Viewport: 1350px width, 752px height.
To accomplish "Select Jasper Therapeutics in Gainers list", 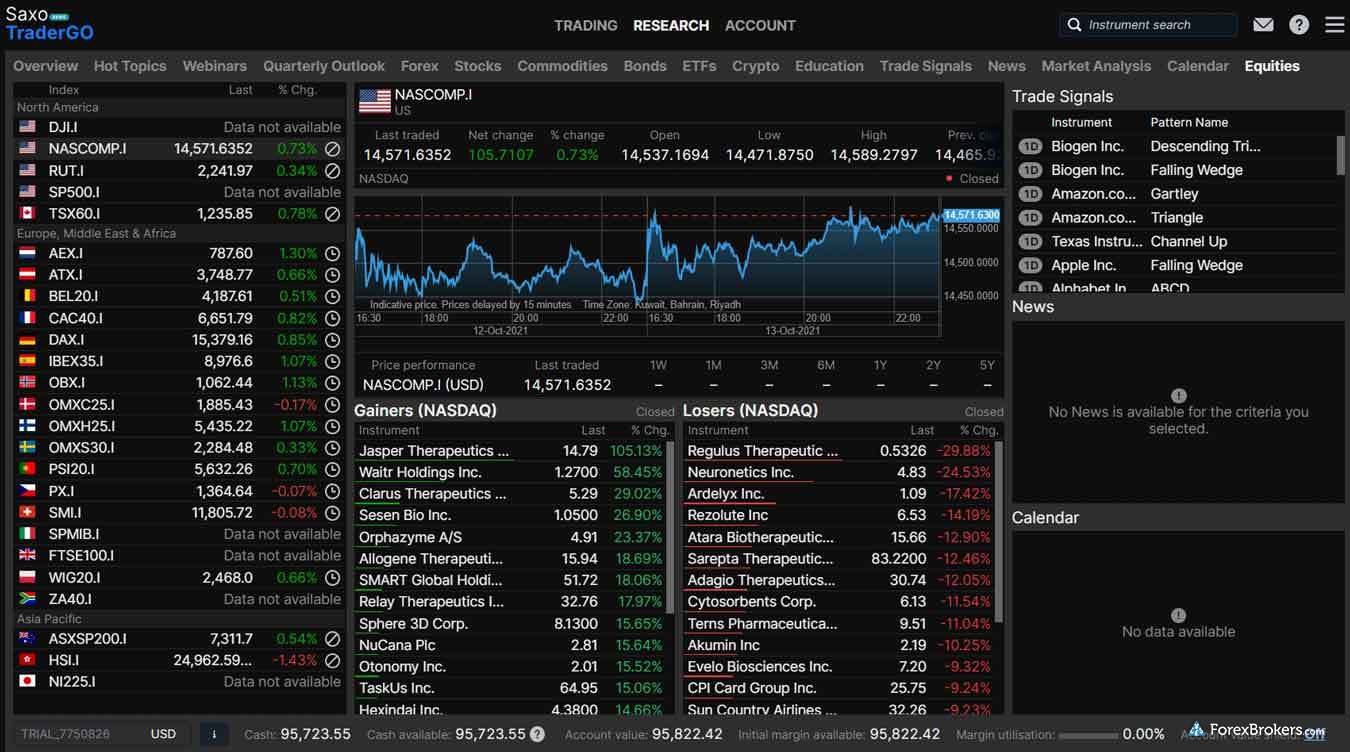I will click(x=434, y=451).
